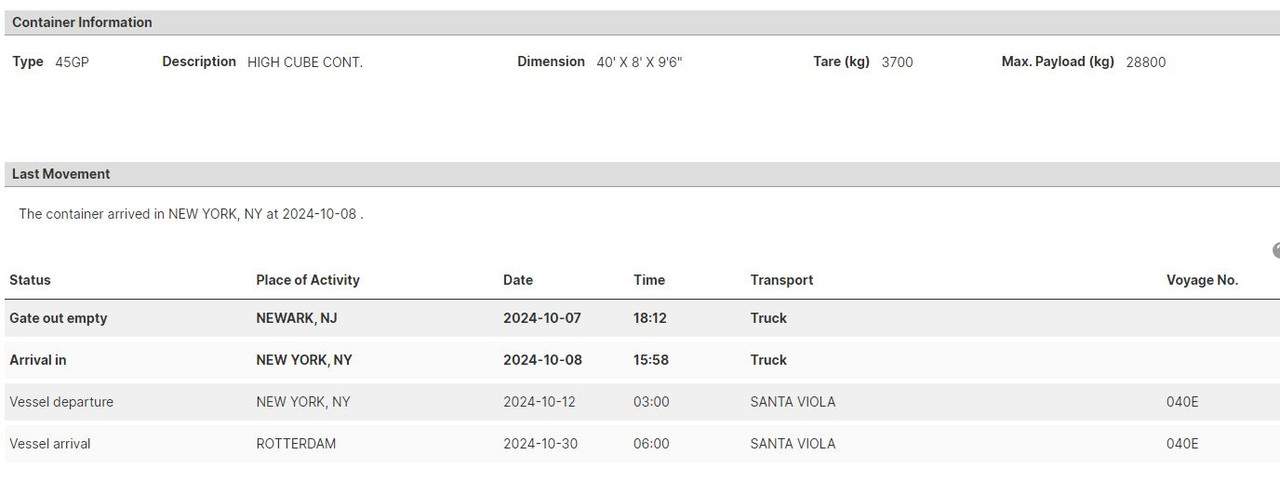Click ROTTERDAM in the place column
The width and height of the screenshot is (1280, 483).
(296, 444)
